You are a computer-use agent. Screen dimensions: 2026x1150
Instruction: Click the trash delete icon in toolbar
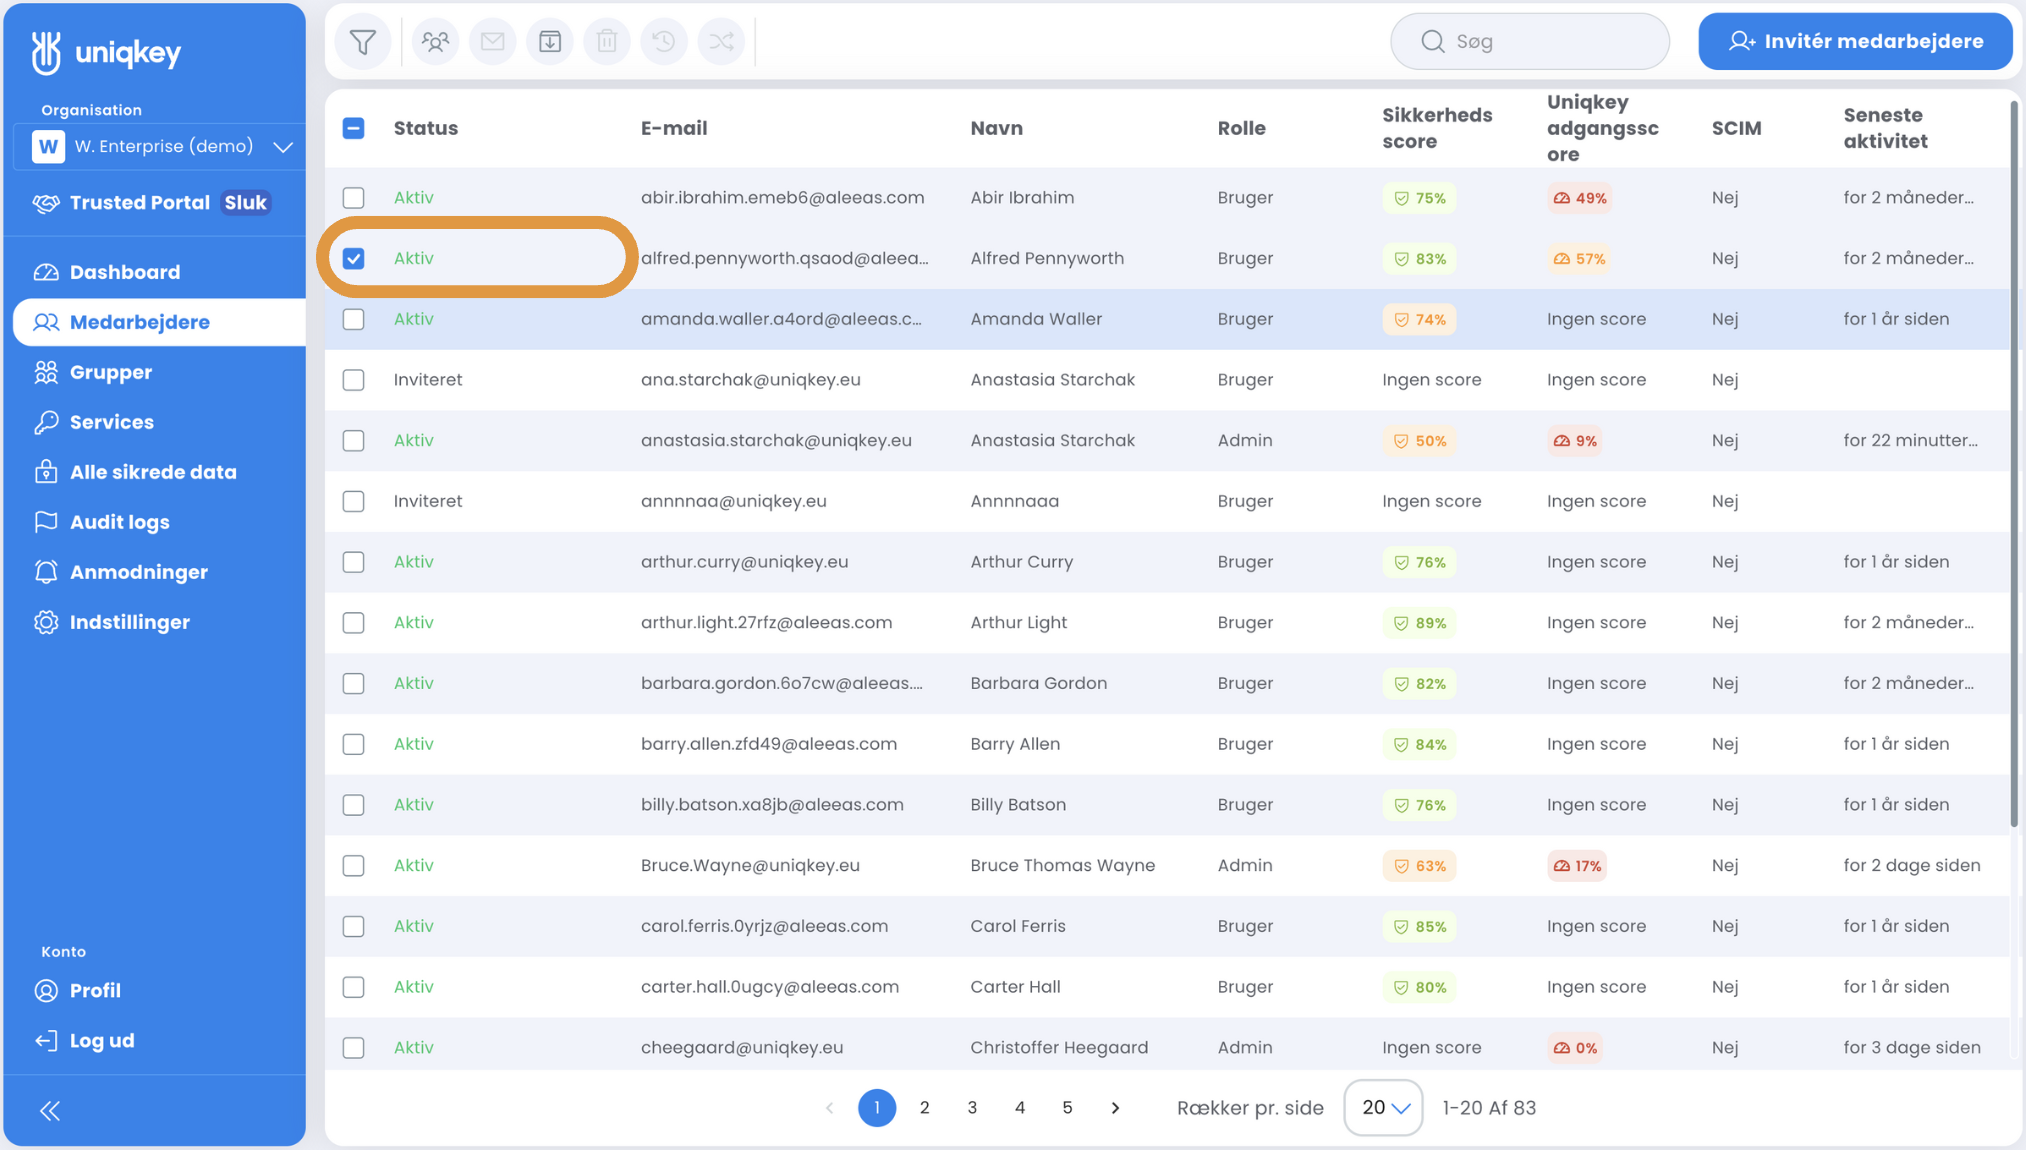pos(607,42)
